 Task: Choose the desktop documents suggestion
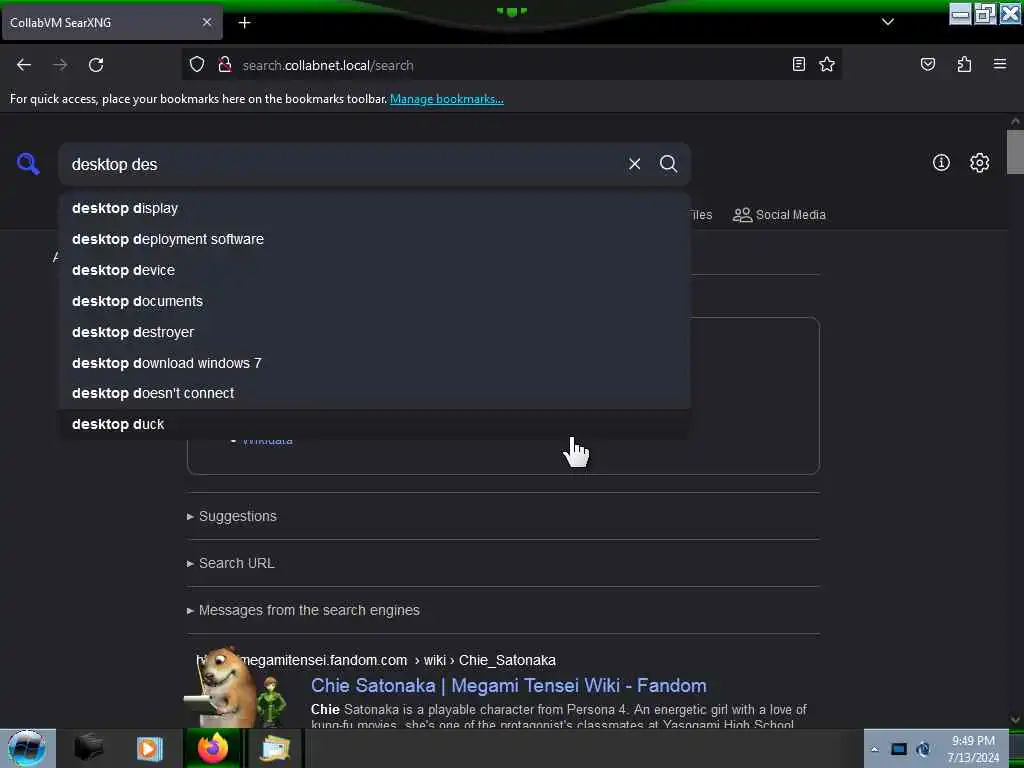374,301
